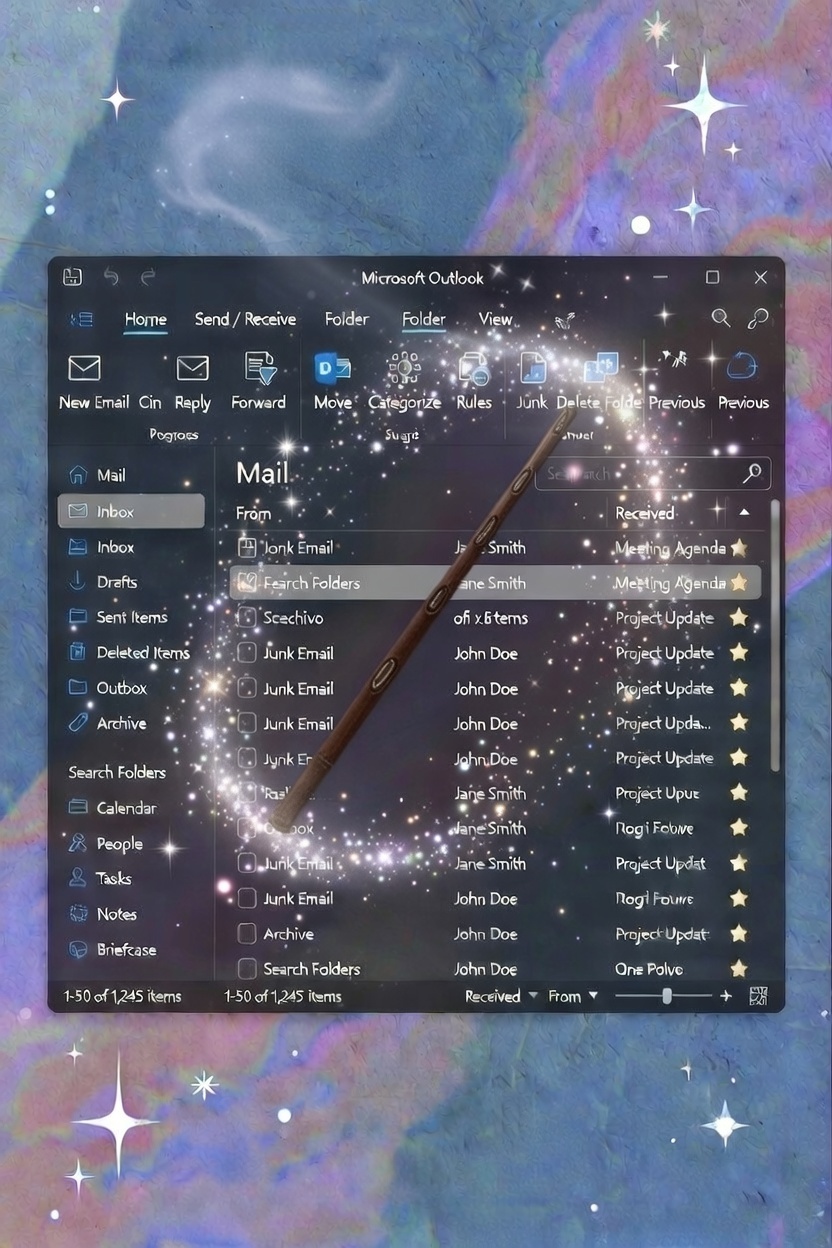Click the Categorize icon in the ribbon
This screenshot has height=1248, width=832.
[x=404, y=368]
